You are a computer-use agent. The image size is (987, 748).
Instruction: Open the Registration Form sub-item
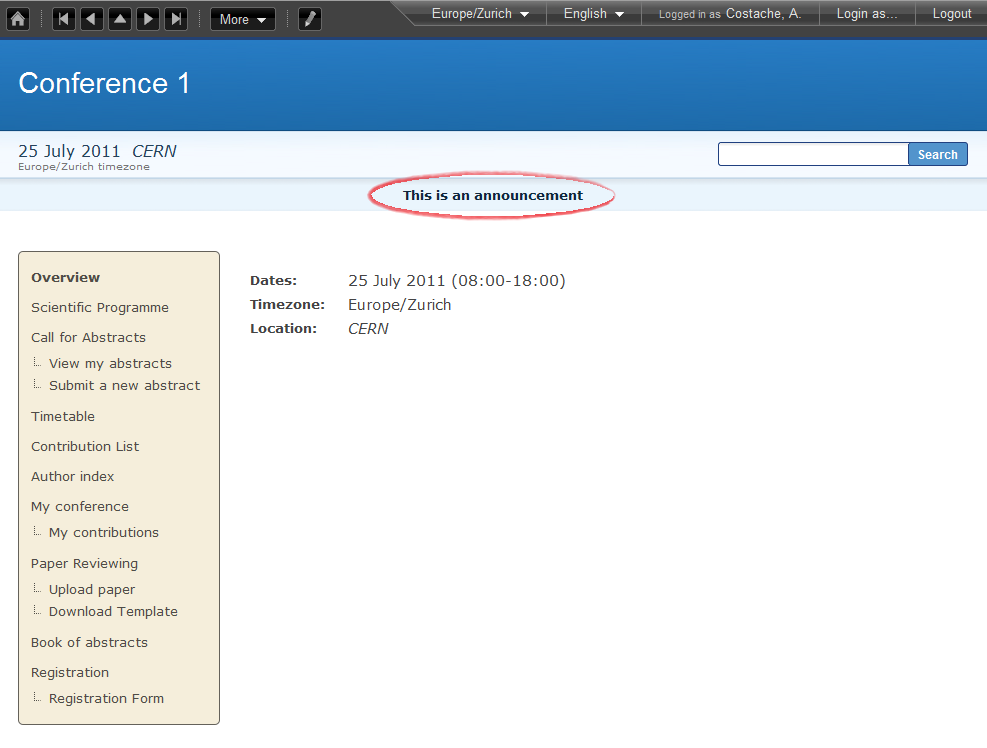point(106,698)
